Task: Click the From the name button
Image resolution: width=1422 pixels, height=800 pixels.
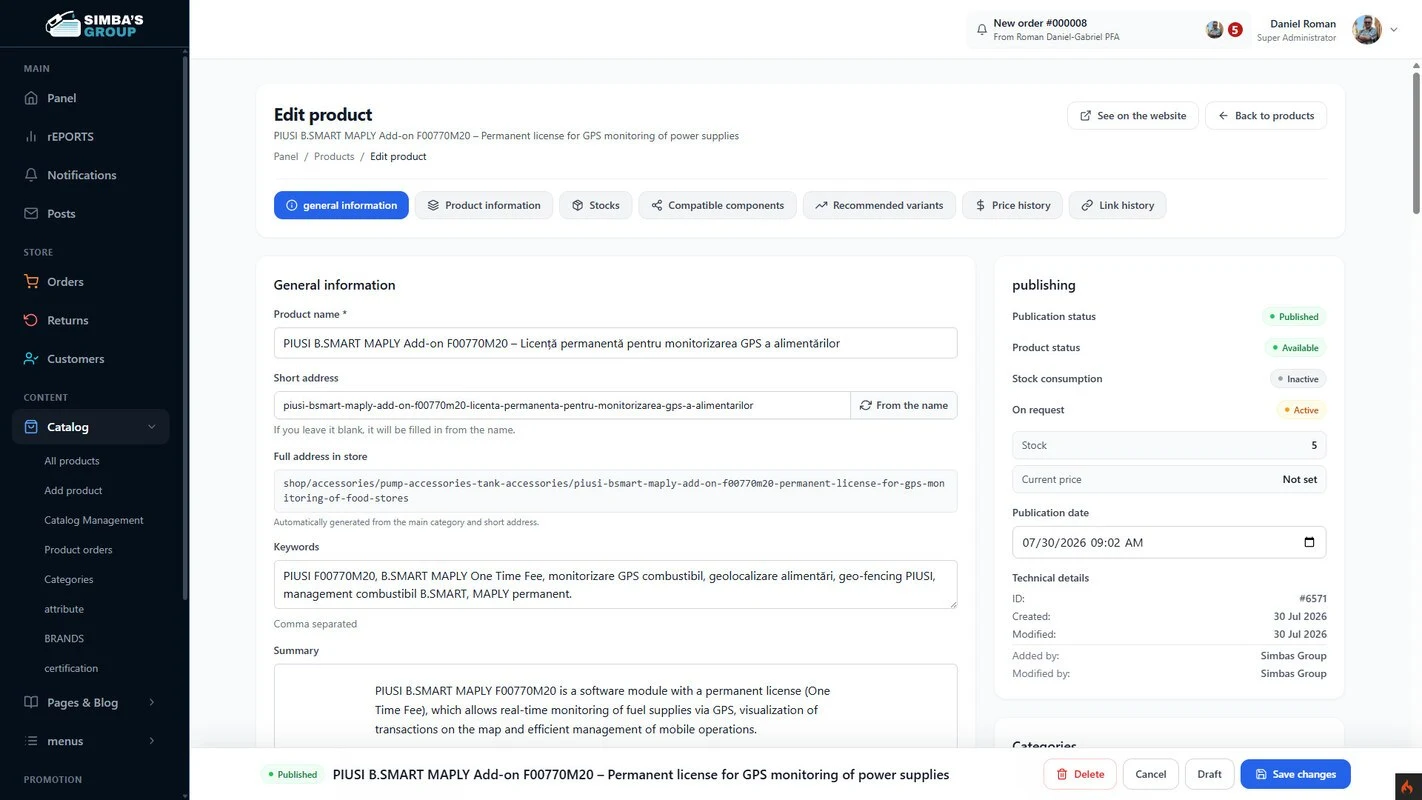Action: click(x=904, y=405)
